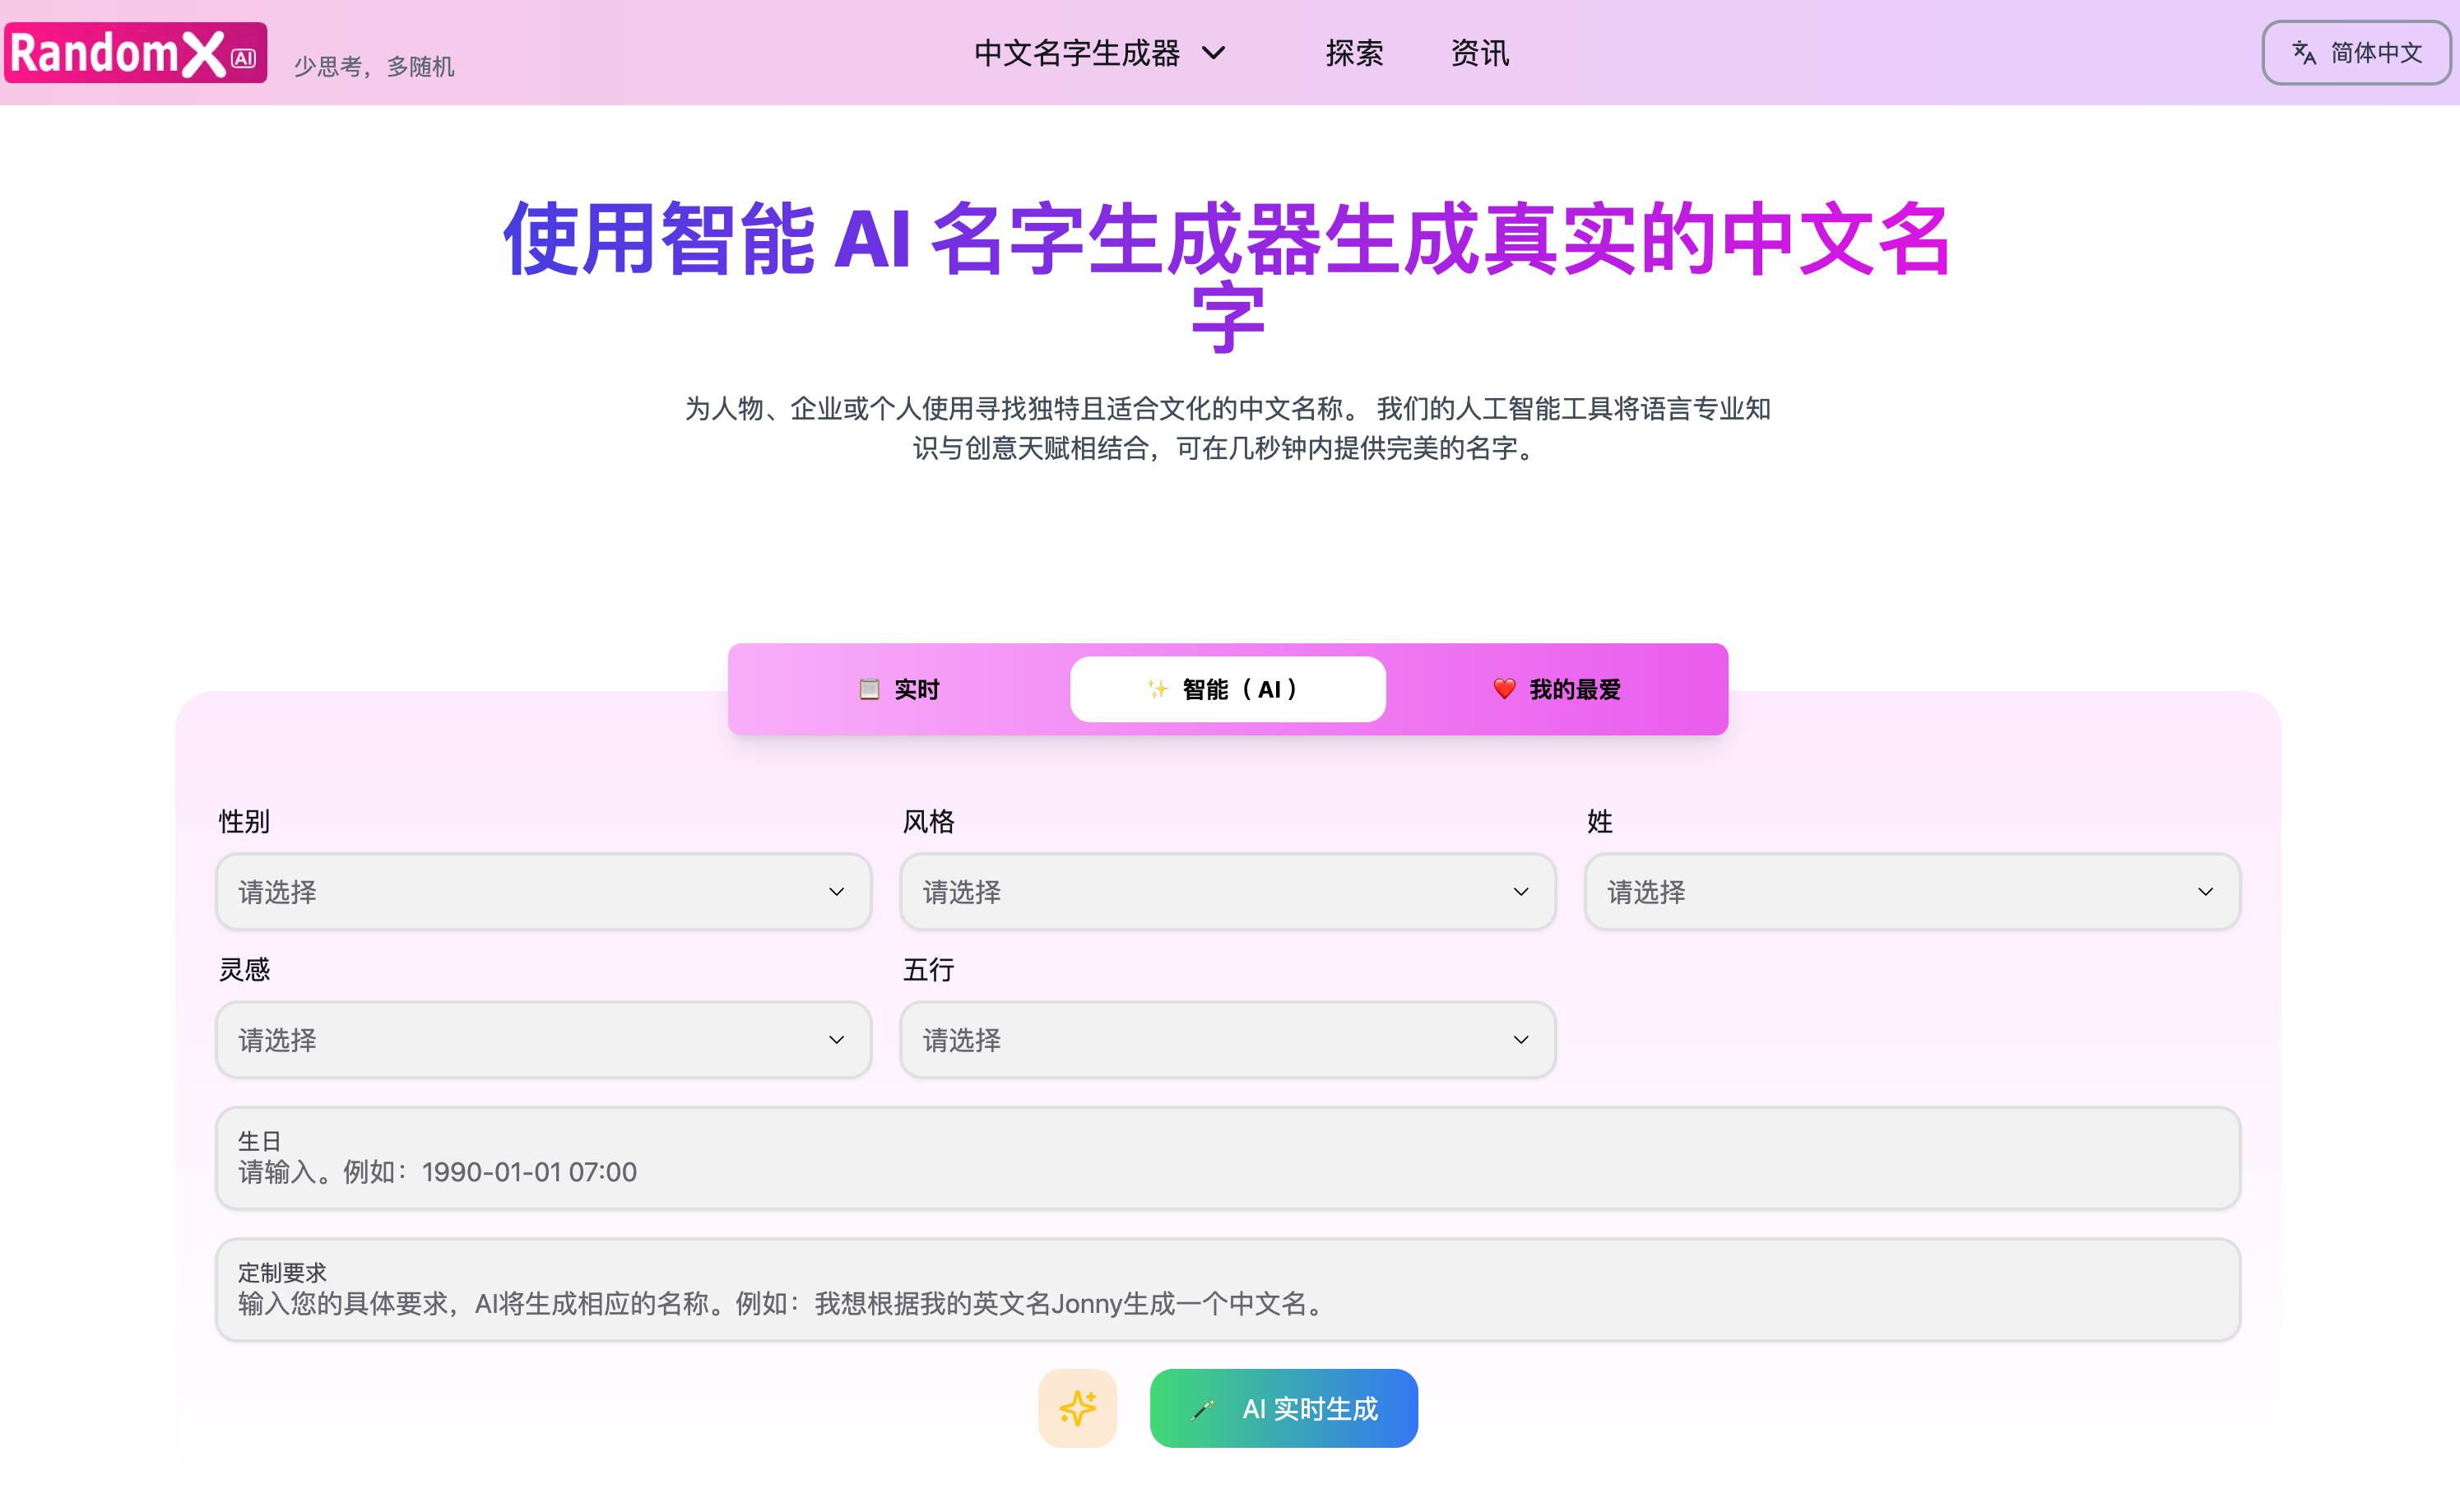Open the 资讯 nav link
This screenshot has height=1512, width=2460.
tap(1479, 53)
